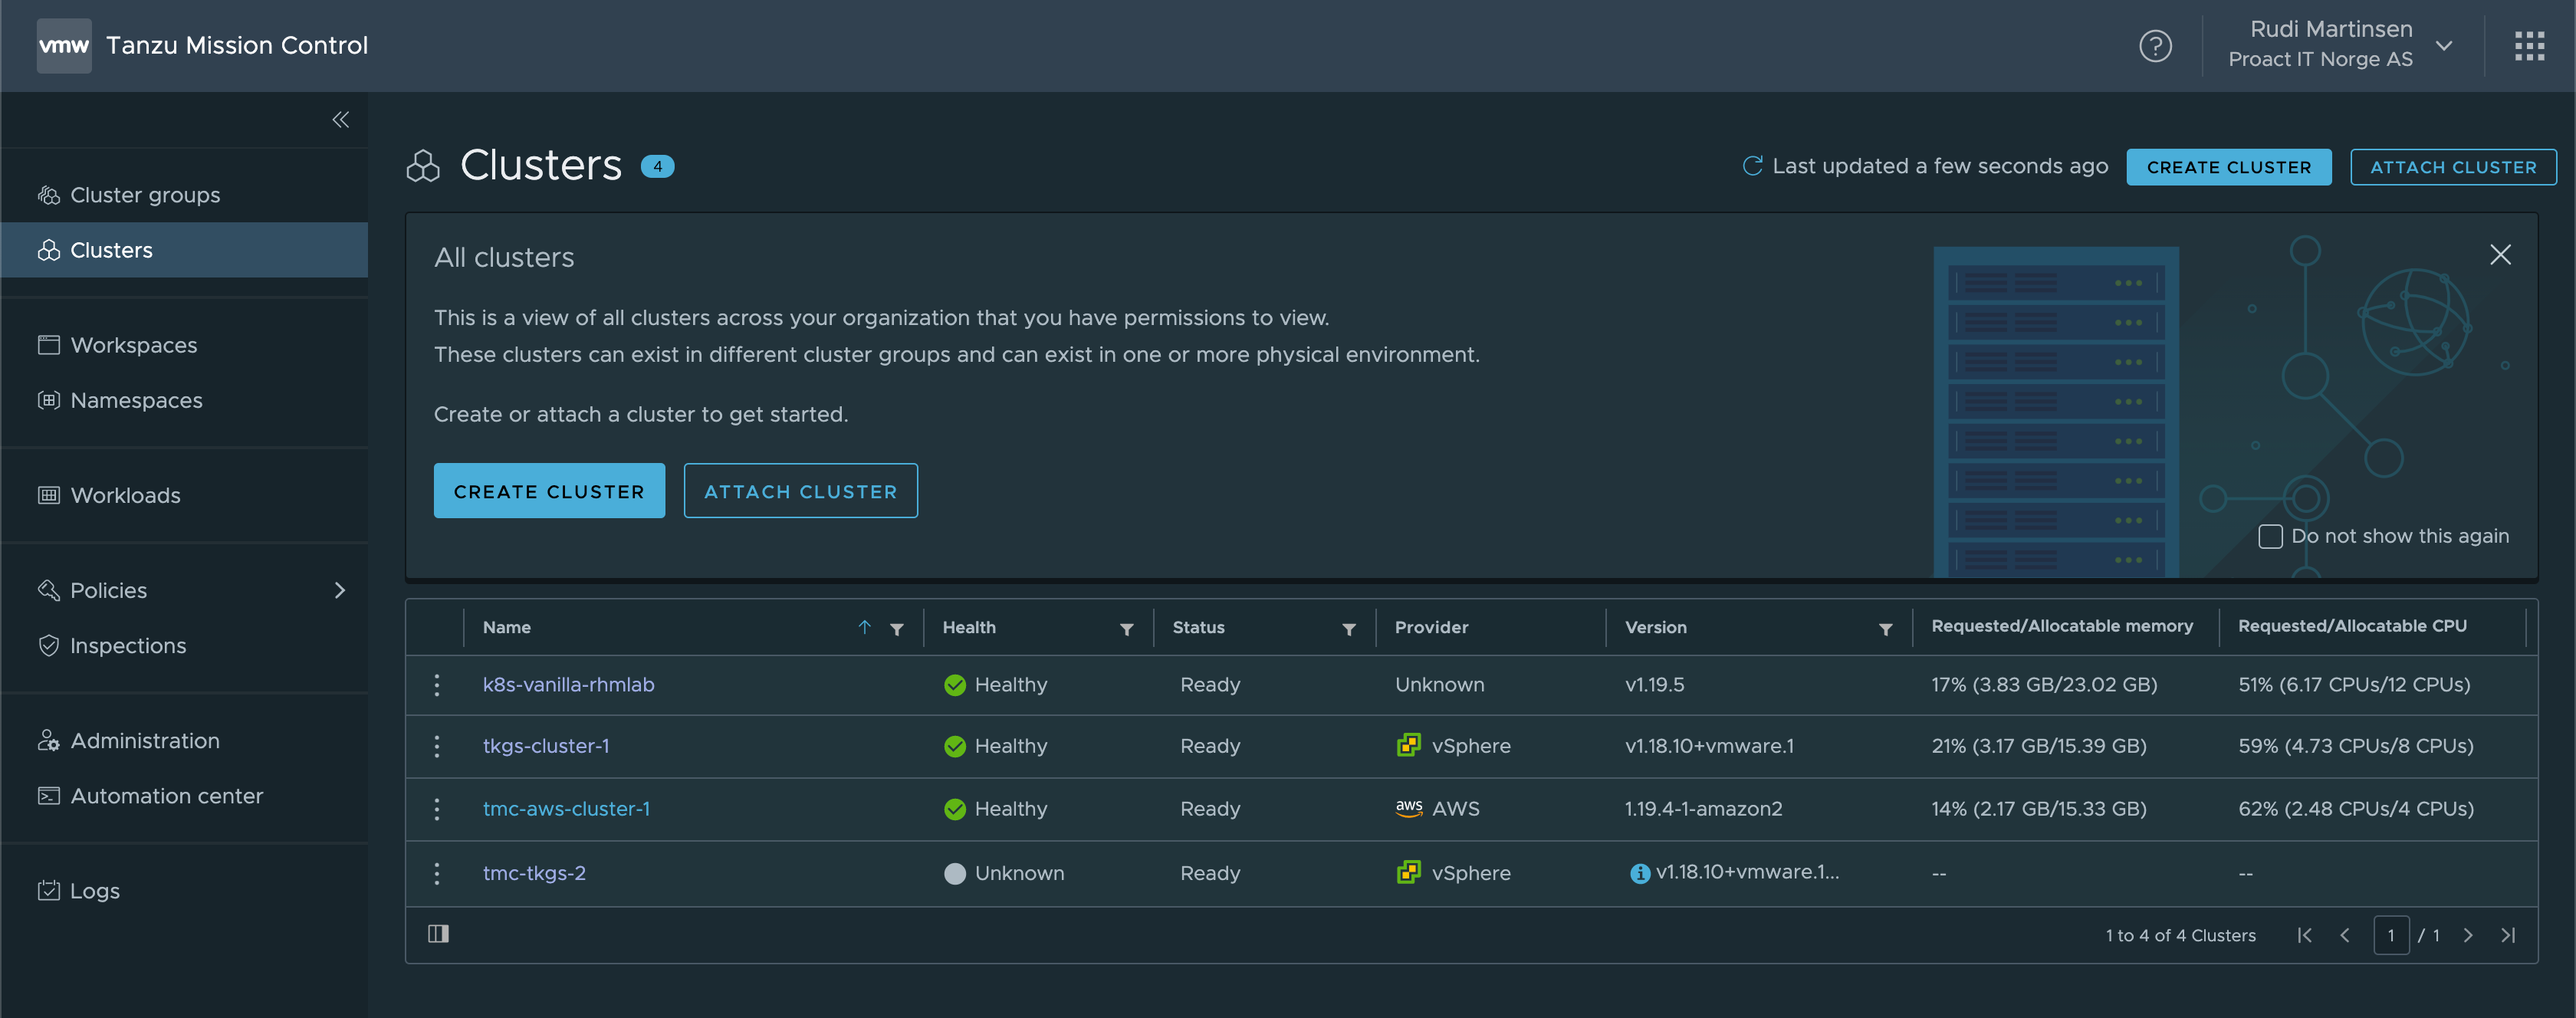Go to first page of clusters

point(2304,935)
